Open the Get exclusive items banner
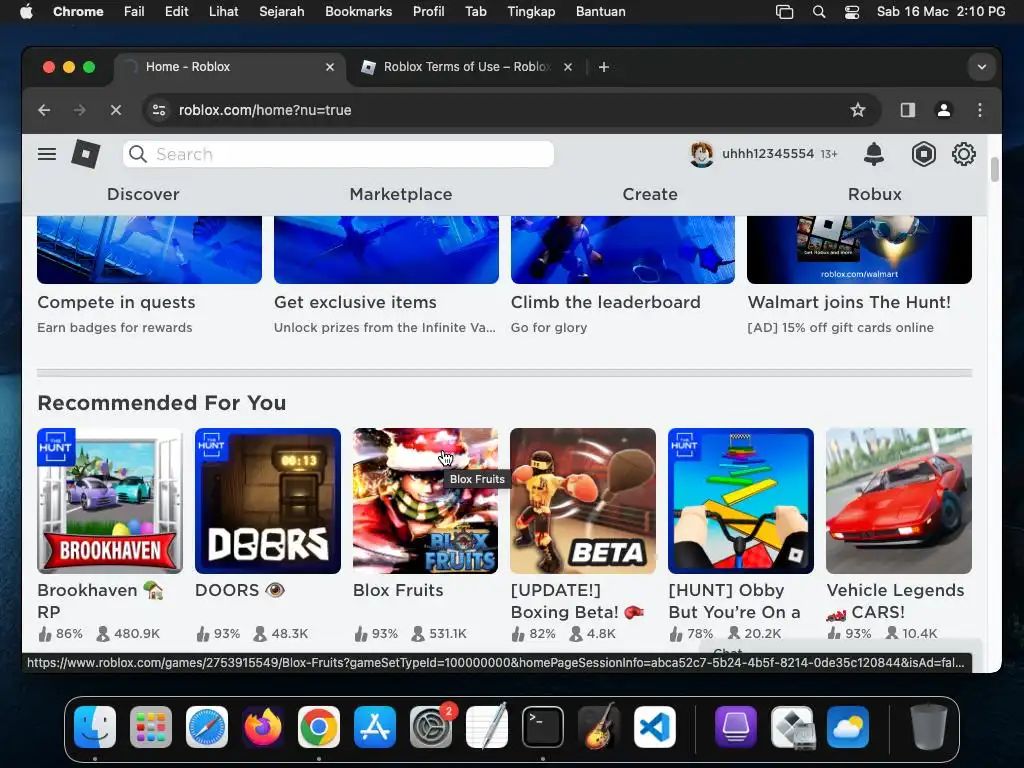The image size is (1024, 768). (x=386, y=250)
